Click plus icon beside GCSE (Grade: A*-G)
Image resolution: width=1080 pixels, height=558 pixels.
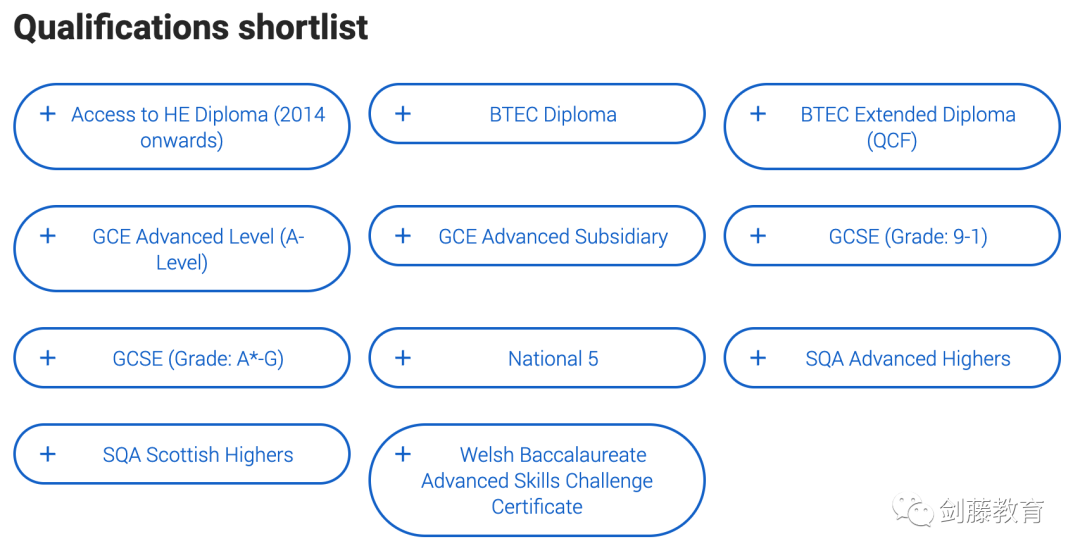(x=48, y=358)
